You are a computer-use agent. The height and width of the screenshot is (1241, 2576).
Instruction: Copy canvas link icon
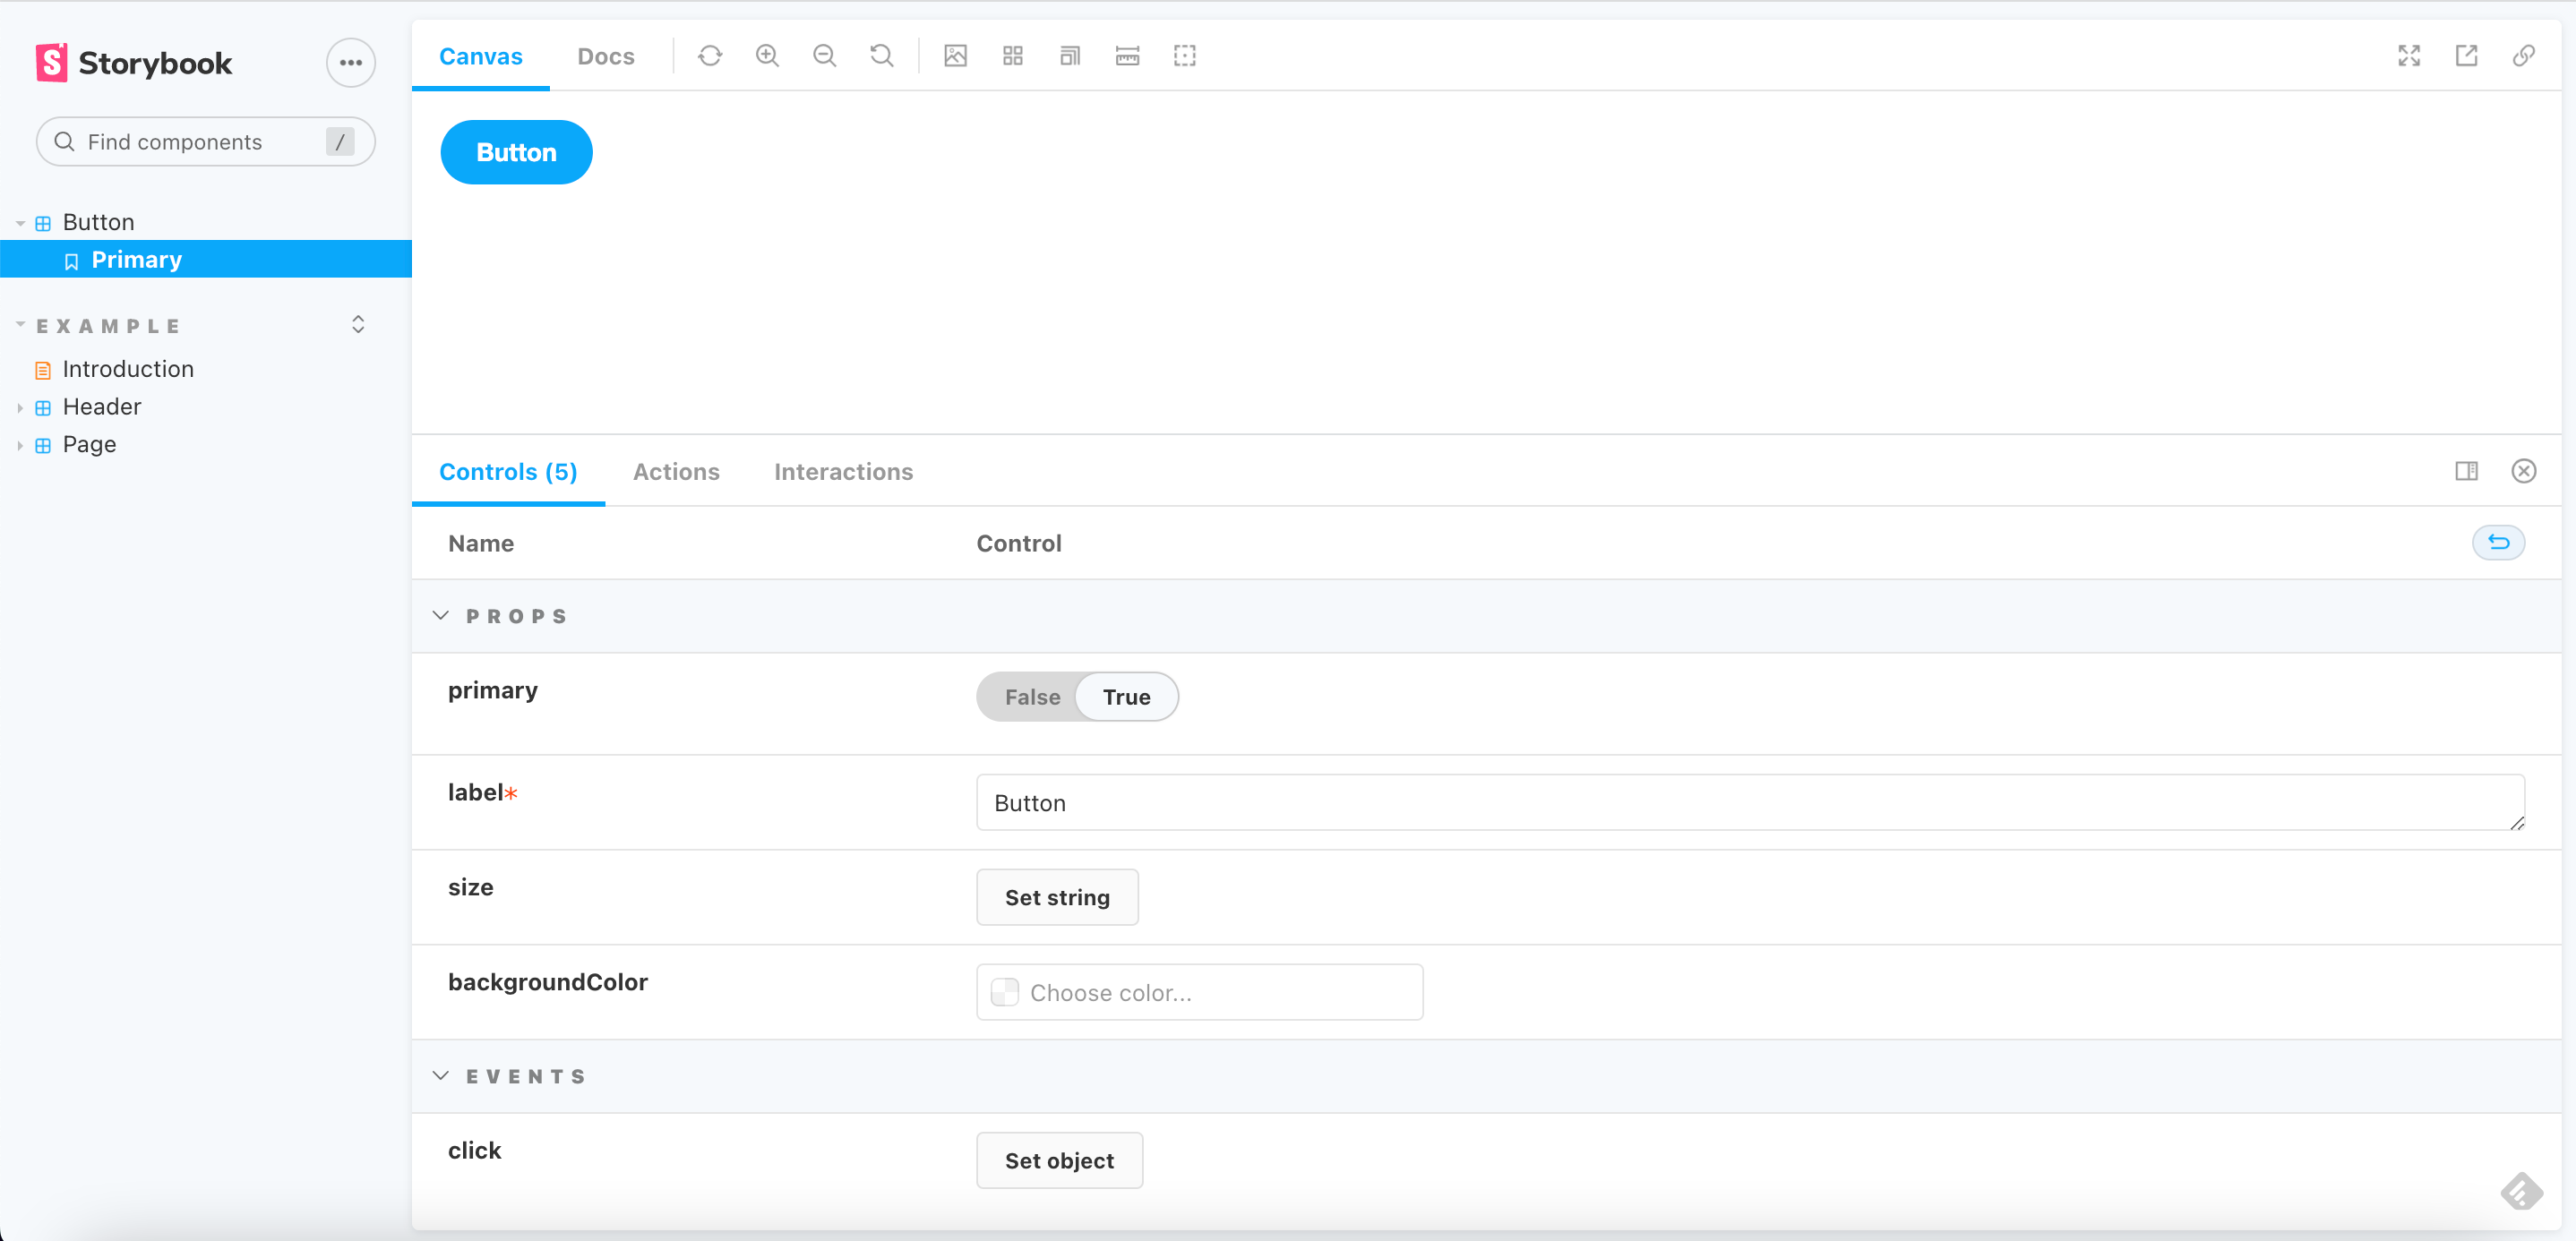point(2523,56)
